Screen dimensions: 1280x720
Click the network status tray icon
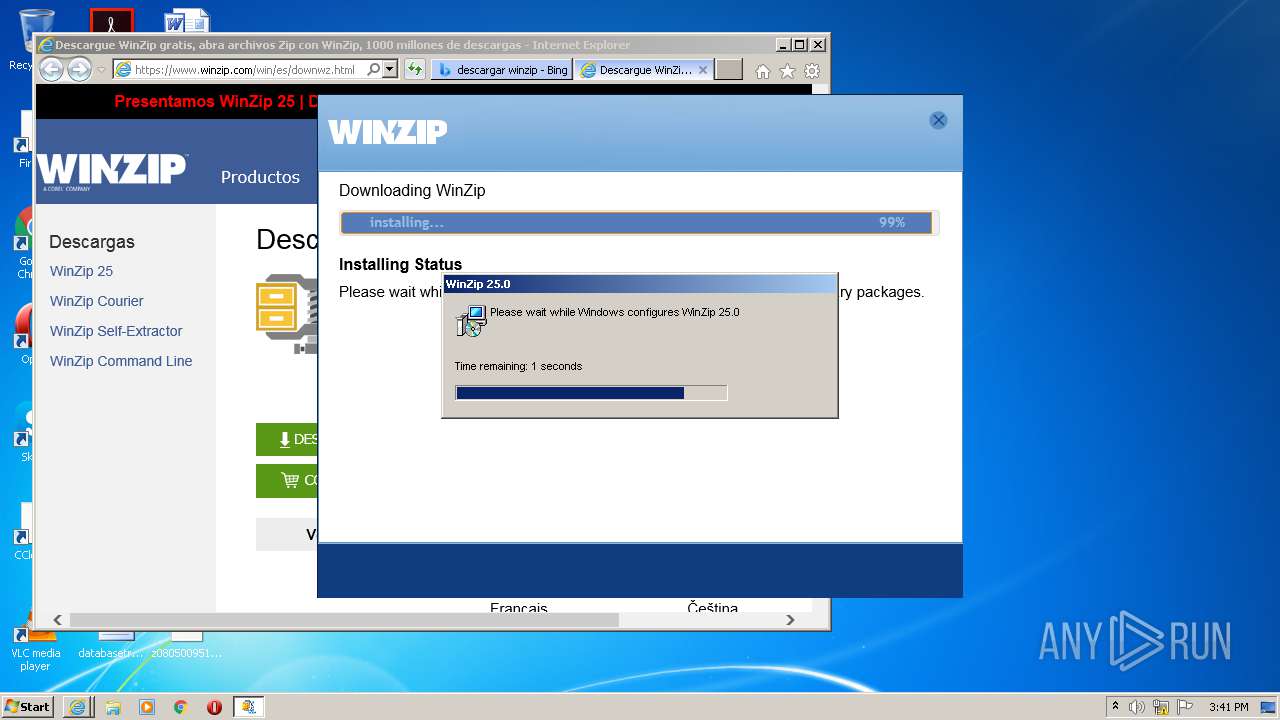1161,707
